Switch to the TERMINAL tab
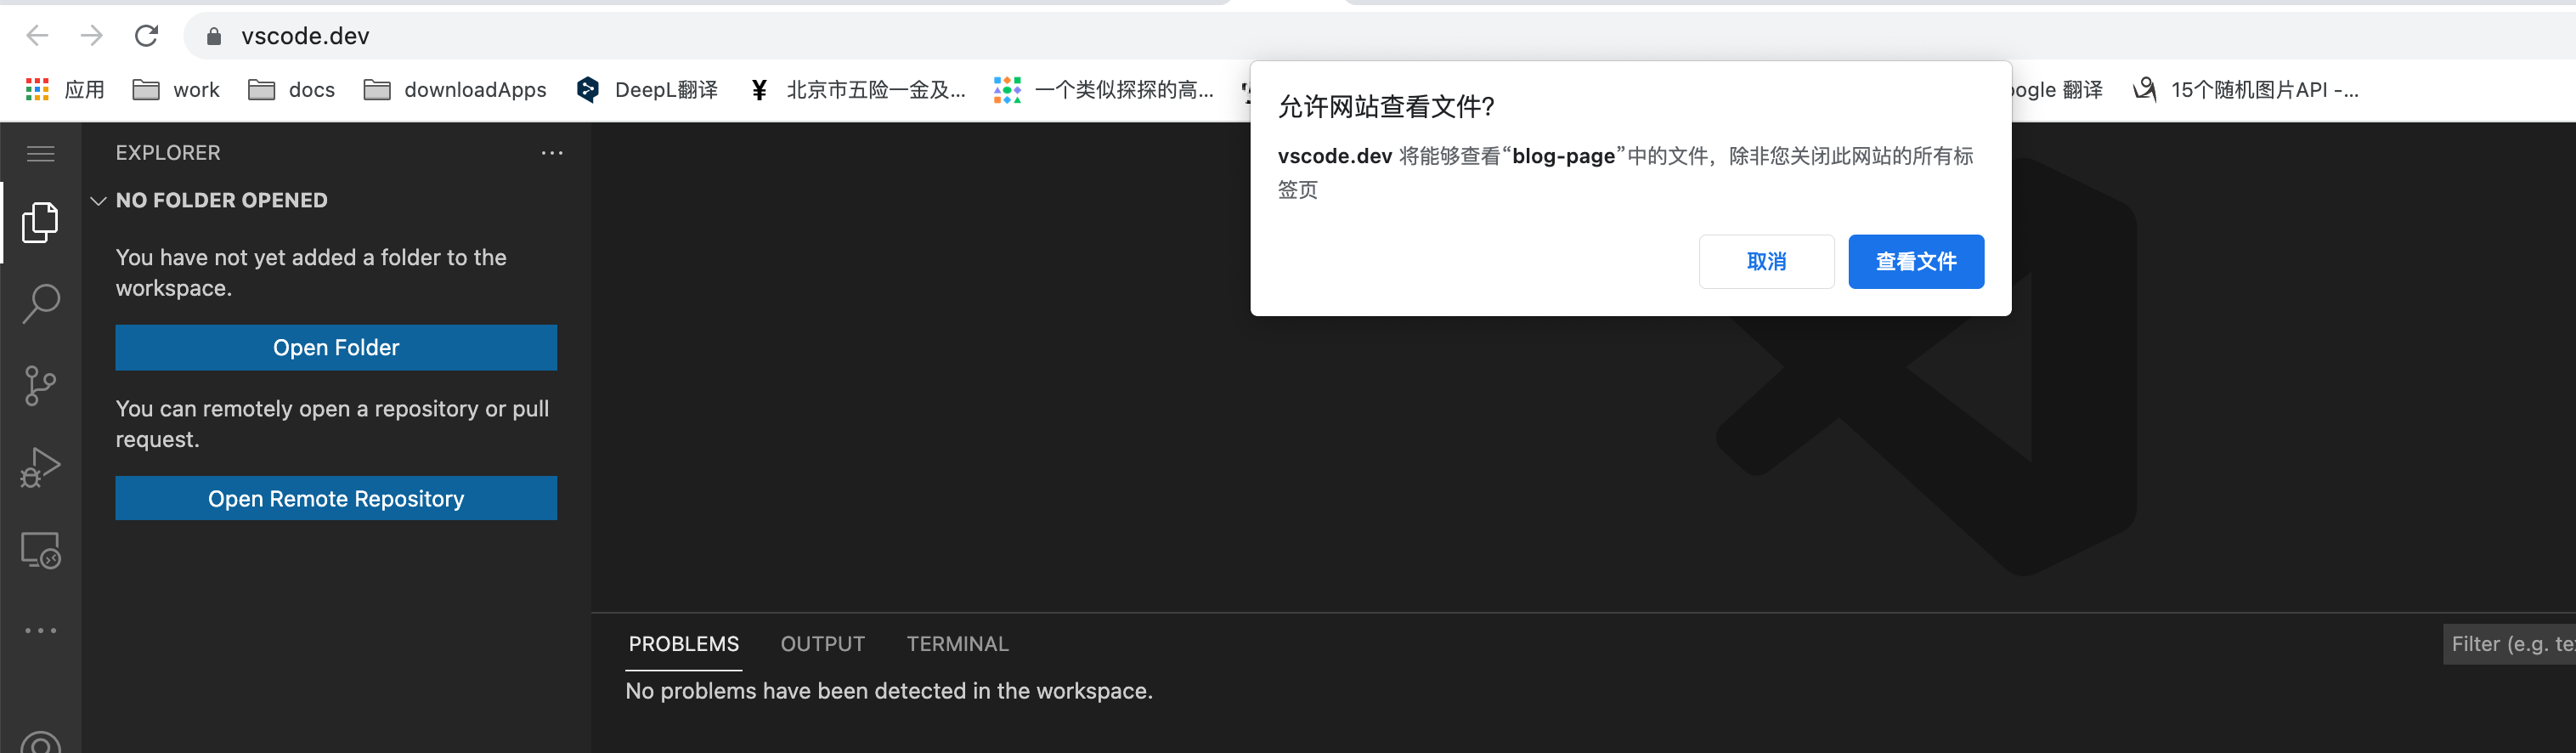This screenshot has width=2576, height=753. (958, 644)
